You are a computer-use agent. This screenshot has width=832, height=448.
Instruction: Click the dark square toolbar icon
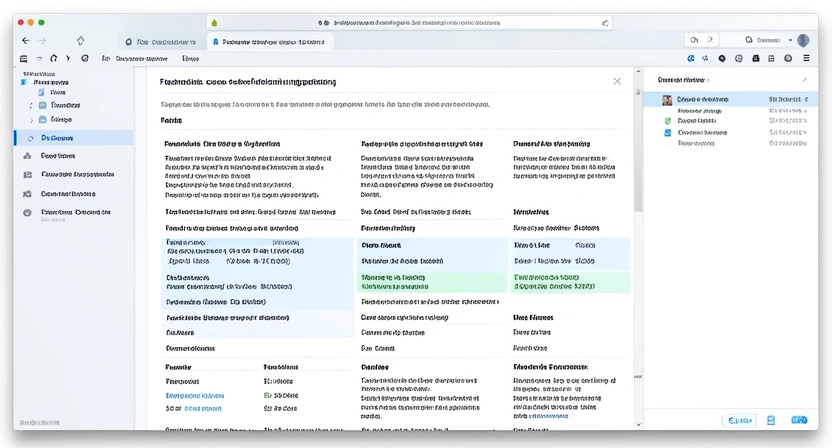756,58
